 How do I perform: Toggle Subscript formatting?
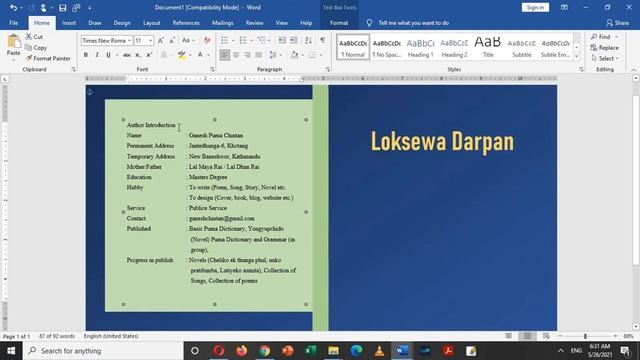[x=138, y=55]
